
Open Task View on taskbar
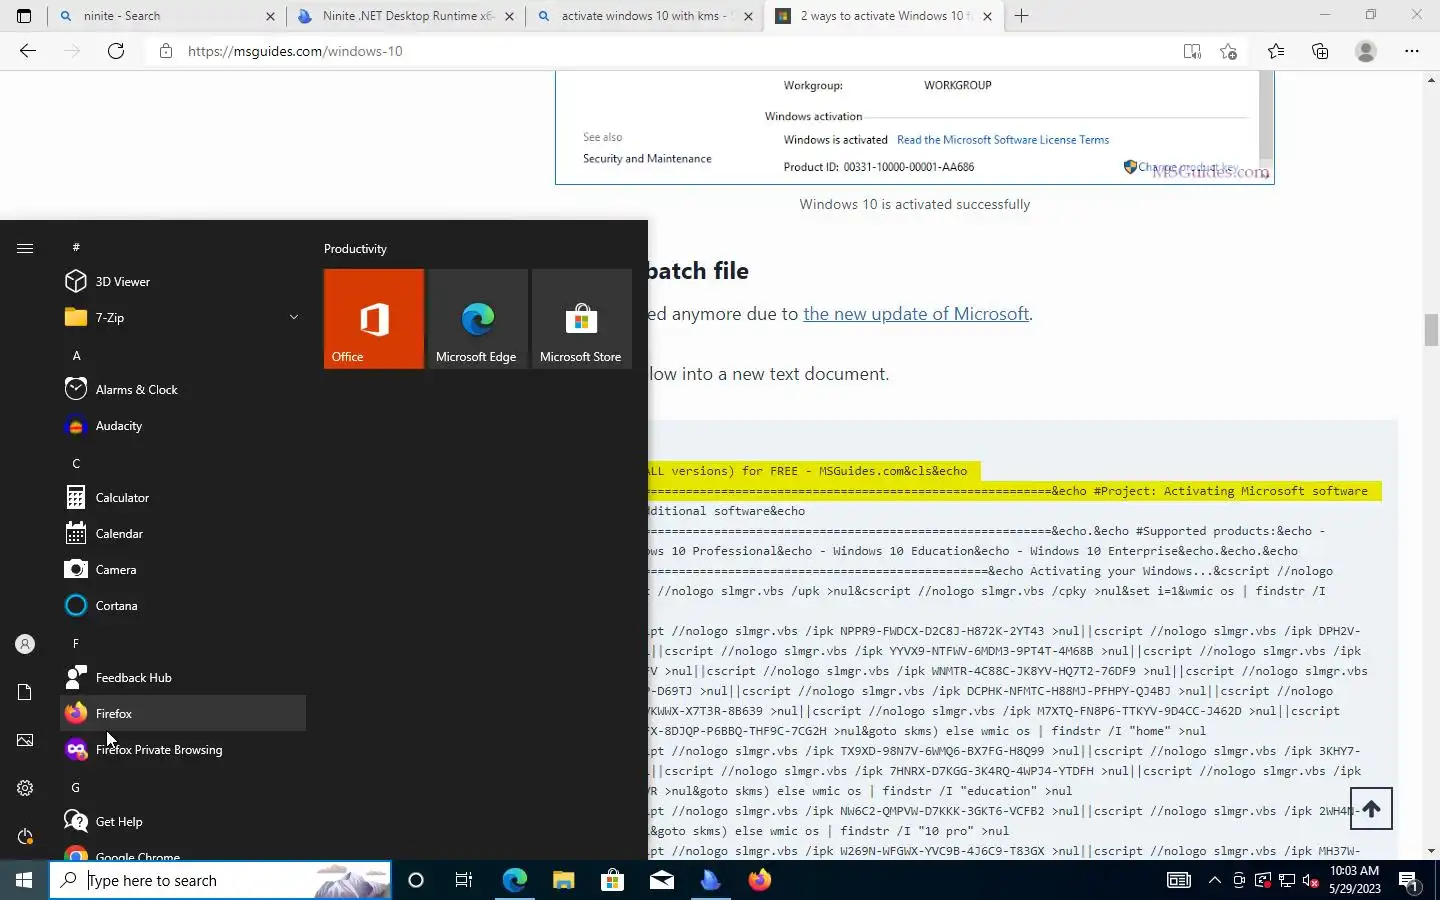point(464,880)
